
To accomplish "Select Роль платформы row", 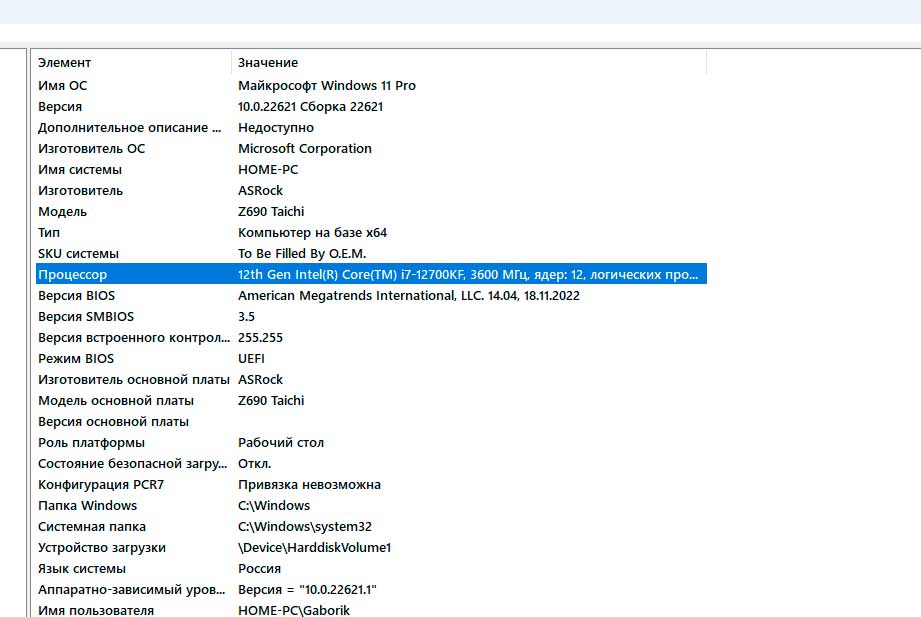I will pos(91,443).
